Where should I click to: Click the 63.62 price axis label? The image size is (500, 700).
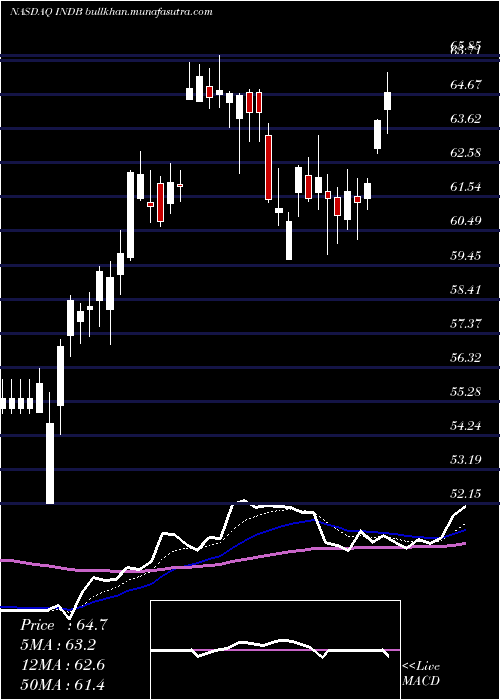click(x=466, y=118)
